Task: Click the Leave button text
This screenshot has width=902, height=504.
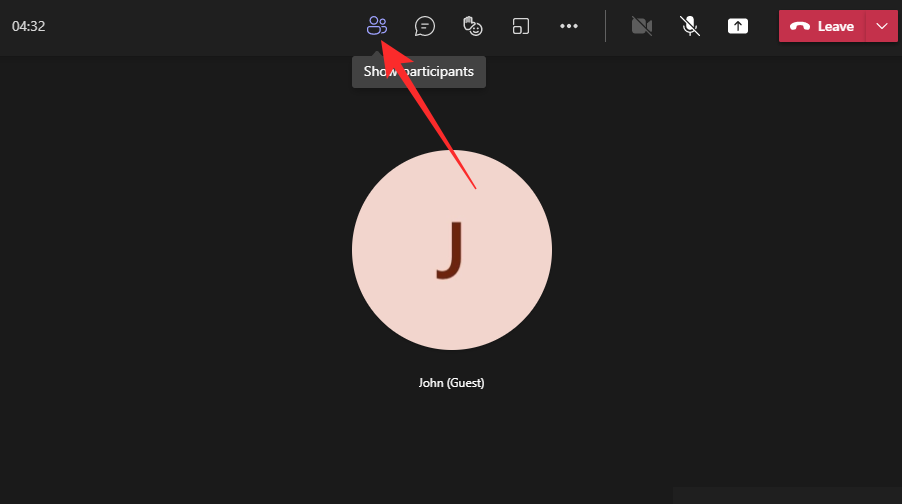Action: pos(835,27)
